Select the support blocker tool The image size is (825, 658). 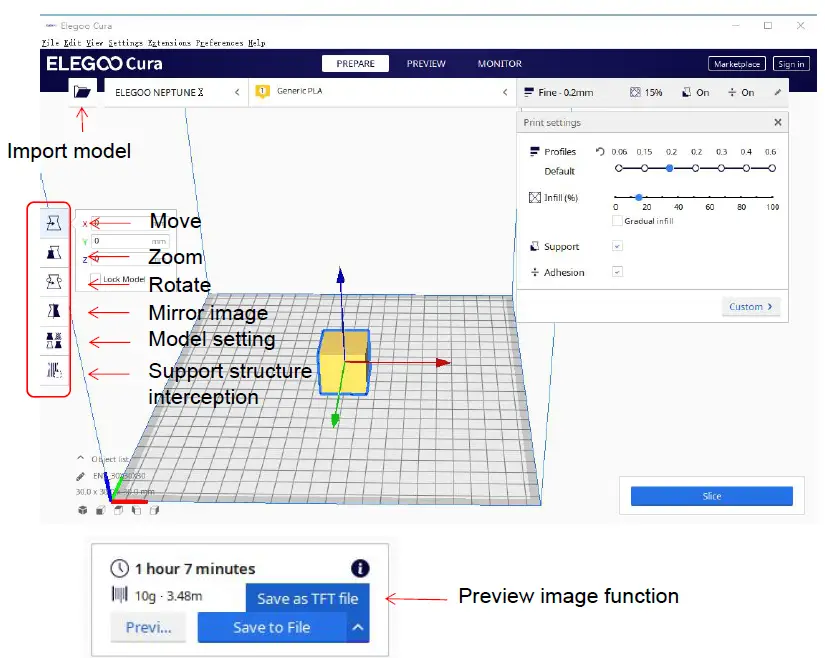(54, 370)
